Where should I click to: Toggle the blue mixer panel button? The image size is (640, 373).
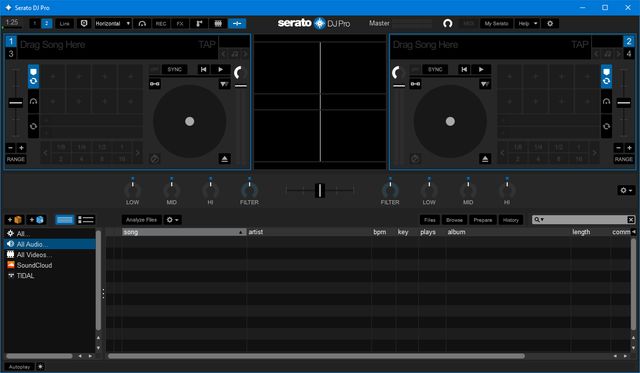pos(237,24)
